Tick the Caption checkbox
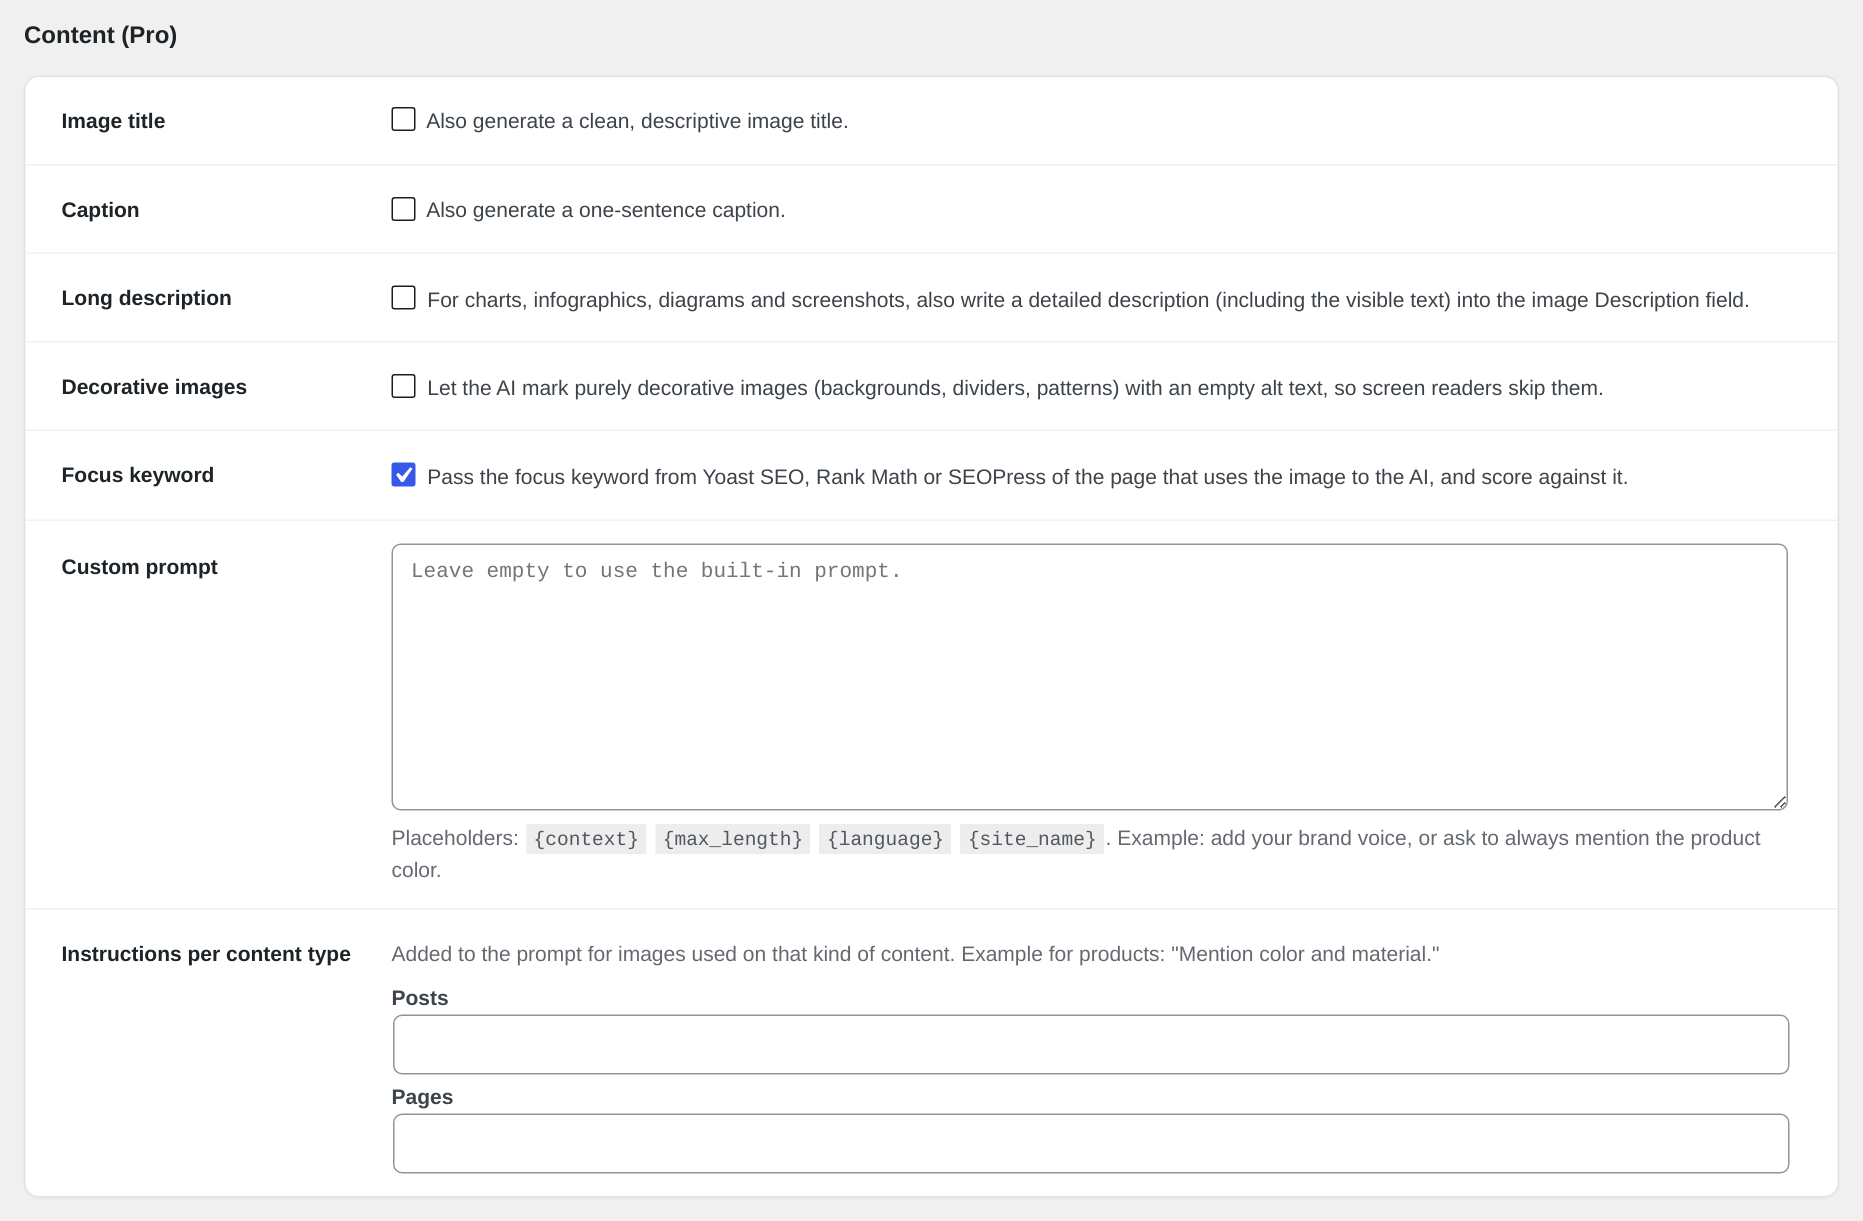The width and height of the screenshot is (1863, 1221). [x=403, y=209]
